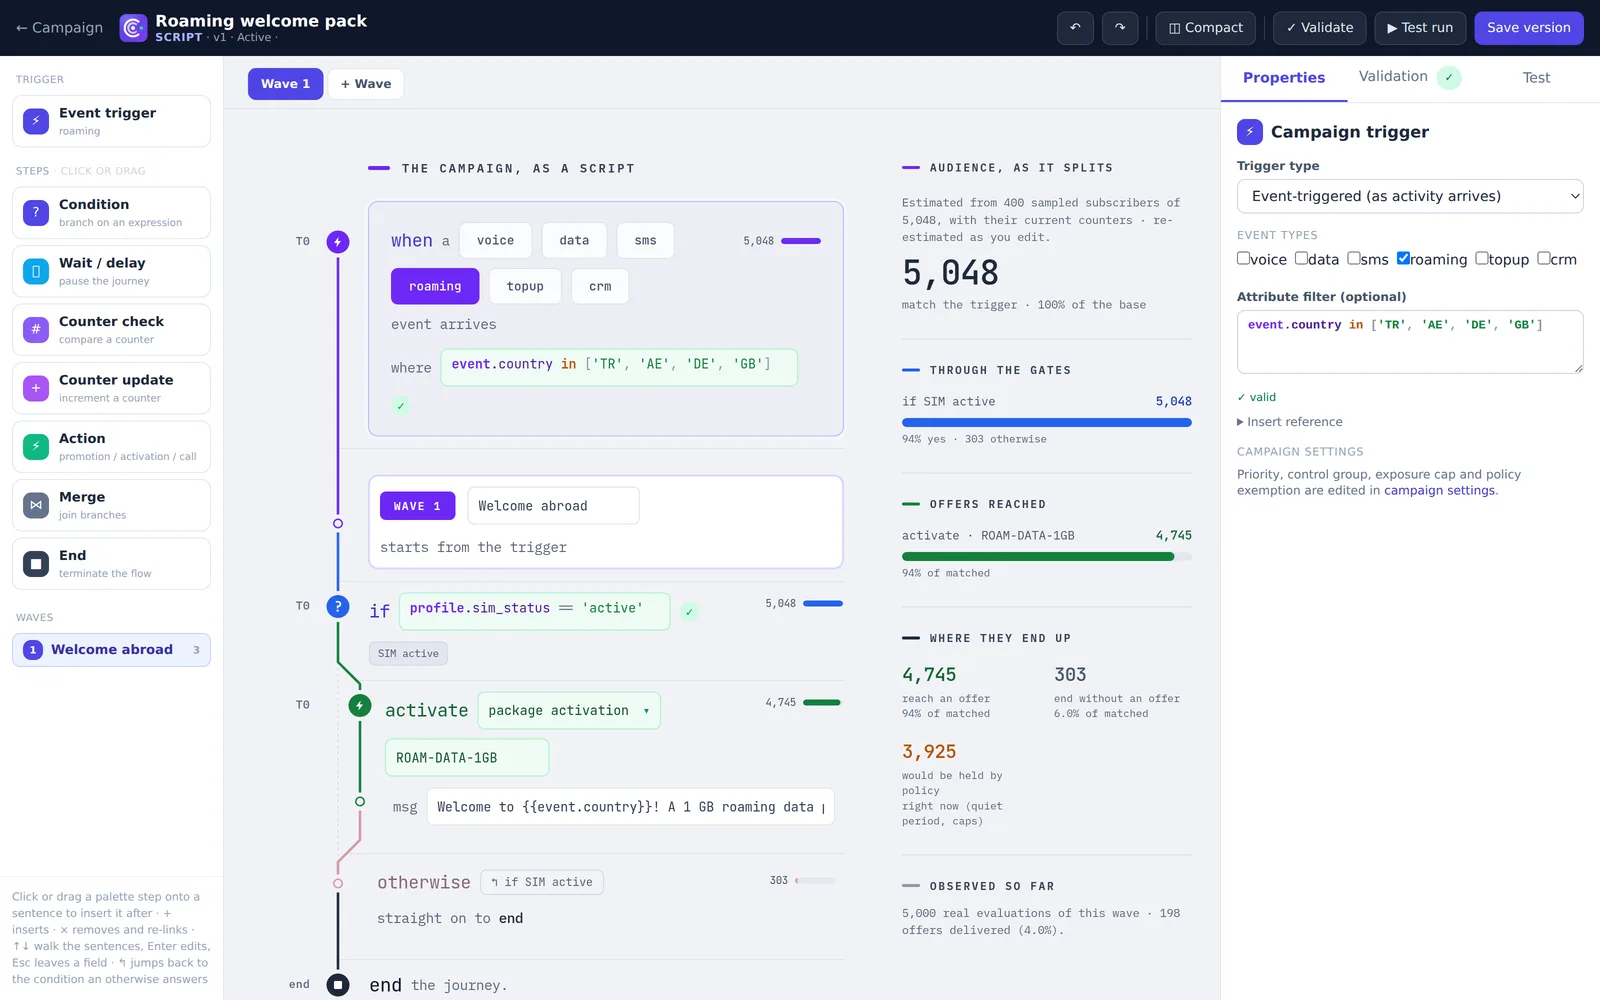
Task: Enable the sms event type checkbox
Action: (x=1353, y=258)
